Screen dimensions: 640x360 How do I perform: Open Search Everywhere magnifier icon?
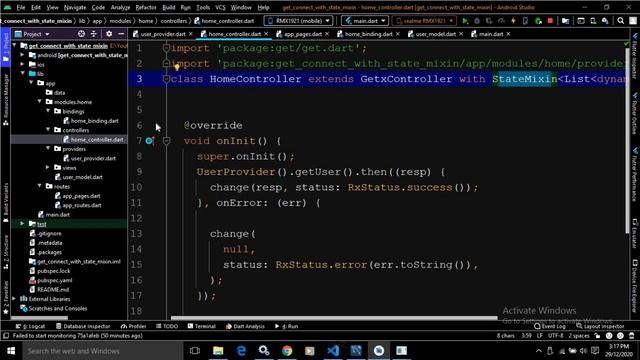pos(621,21)
